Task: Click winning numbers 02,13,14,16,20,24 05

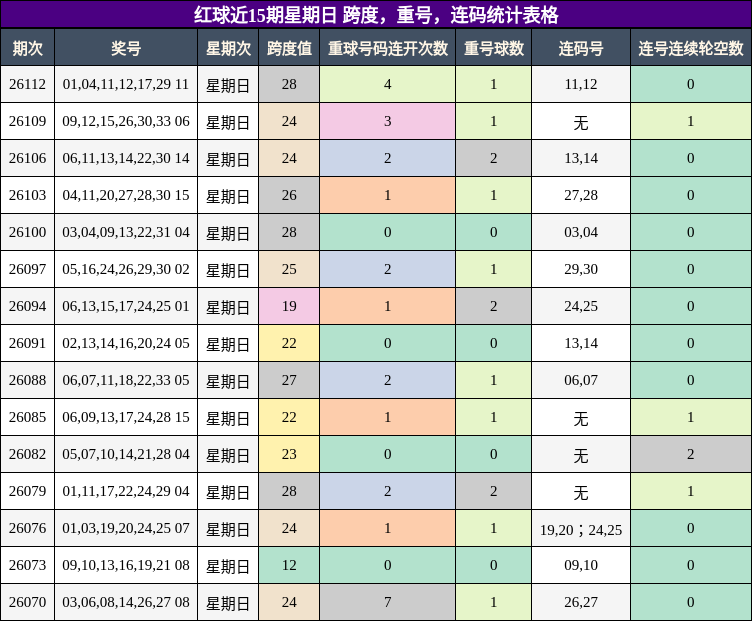Action: point(126,343)
